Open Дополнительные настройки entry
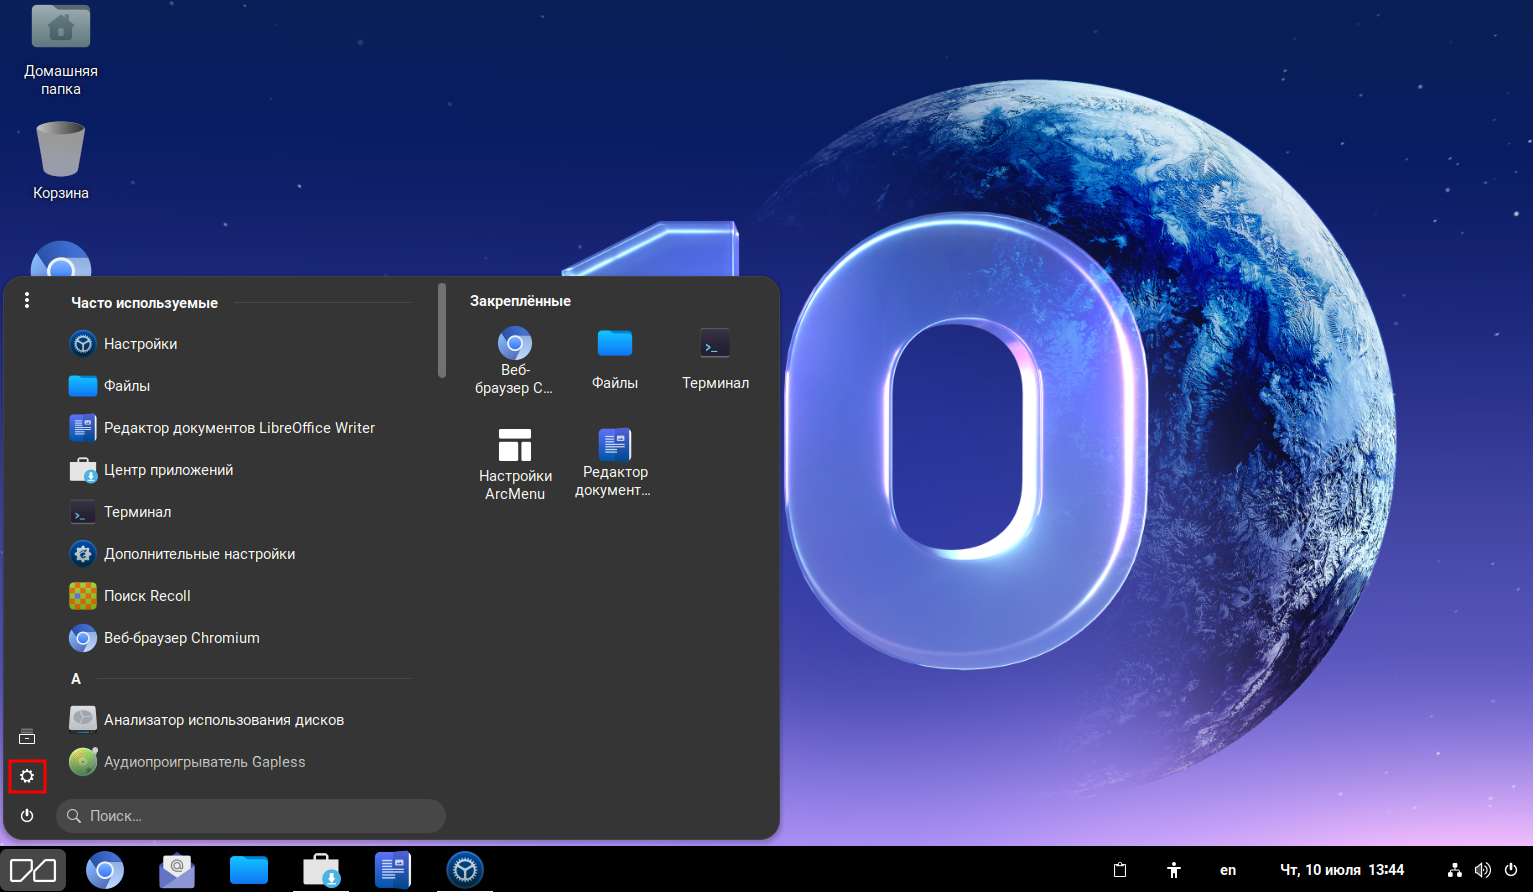This screenshot has width=1533, height=892. (x=199, y=554)
